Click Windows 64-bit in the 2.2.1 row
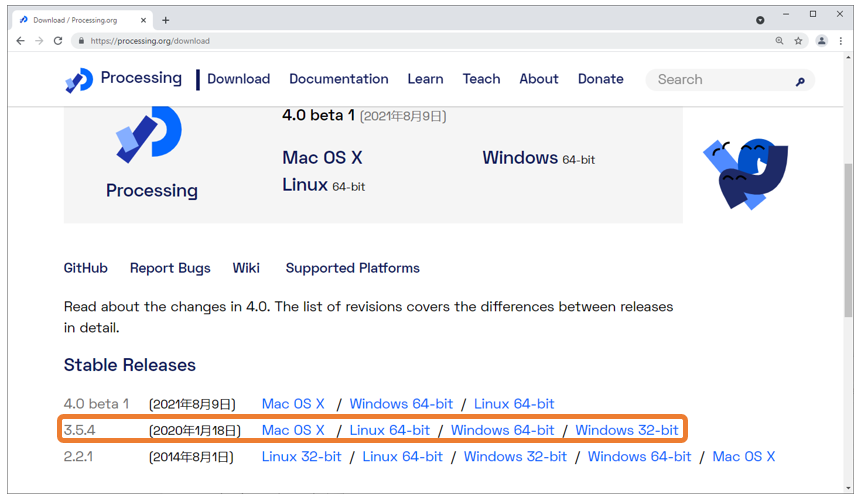The width and height of the screenshot is (861, 499). tap(640, 457)
